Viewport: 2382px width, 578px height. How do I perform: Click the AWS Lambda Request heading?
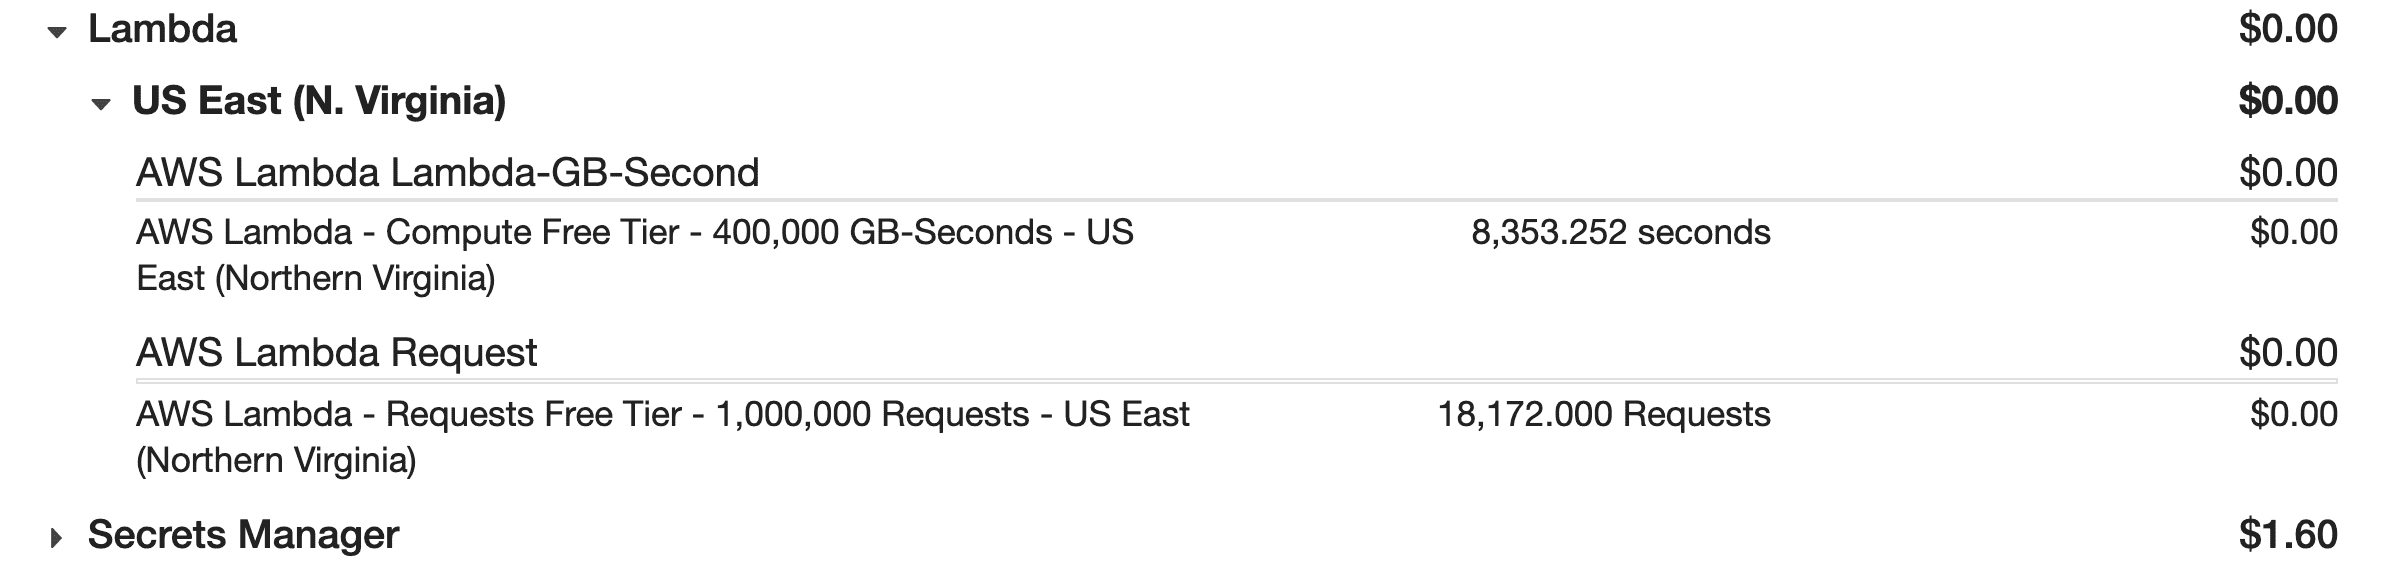point(336,353)
